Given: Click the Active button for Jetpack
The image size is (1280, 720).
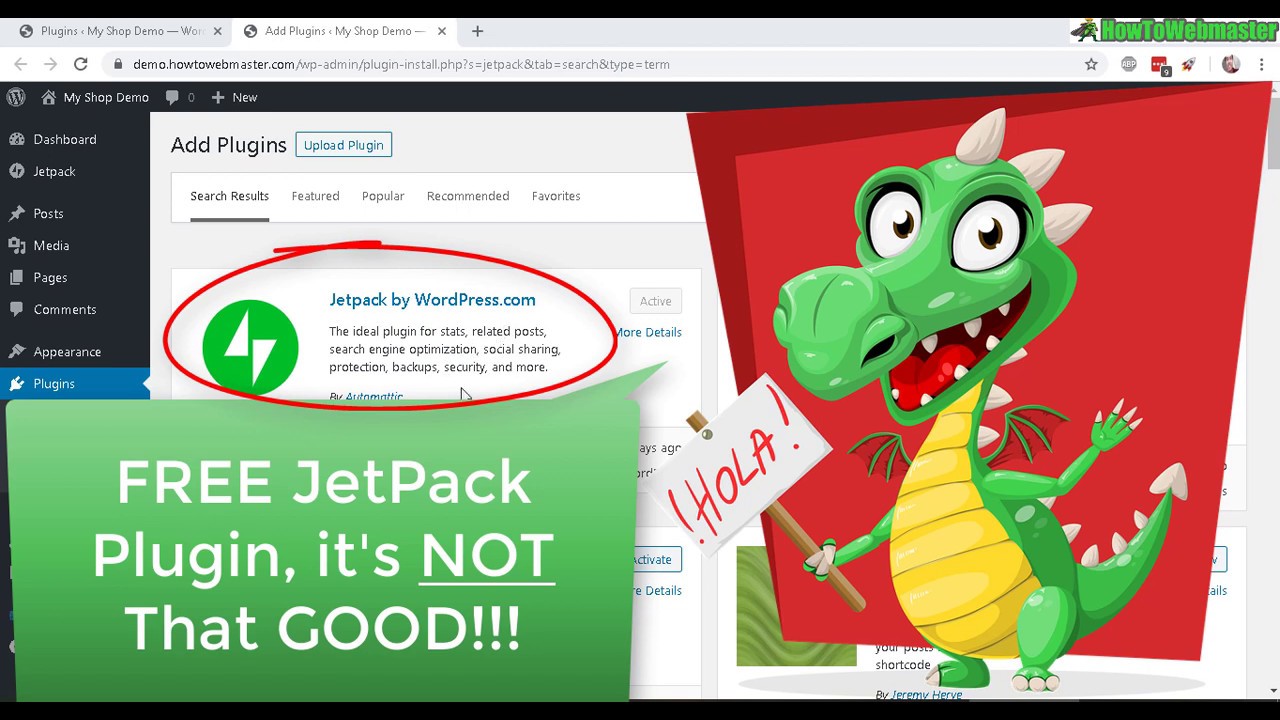Looking at the screenshot, I should [x=656, y=301].
